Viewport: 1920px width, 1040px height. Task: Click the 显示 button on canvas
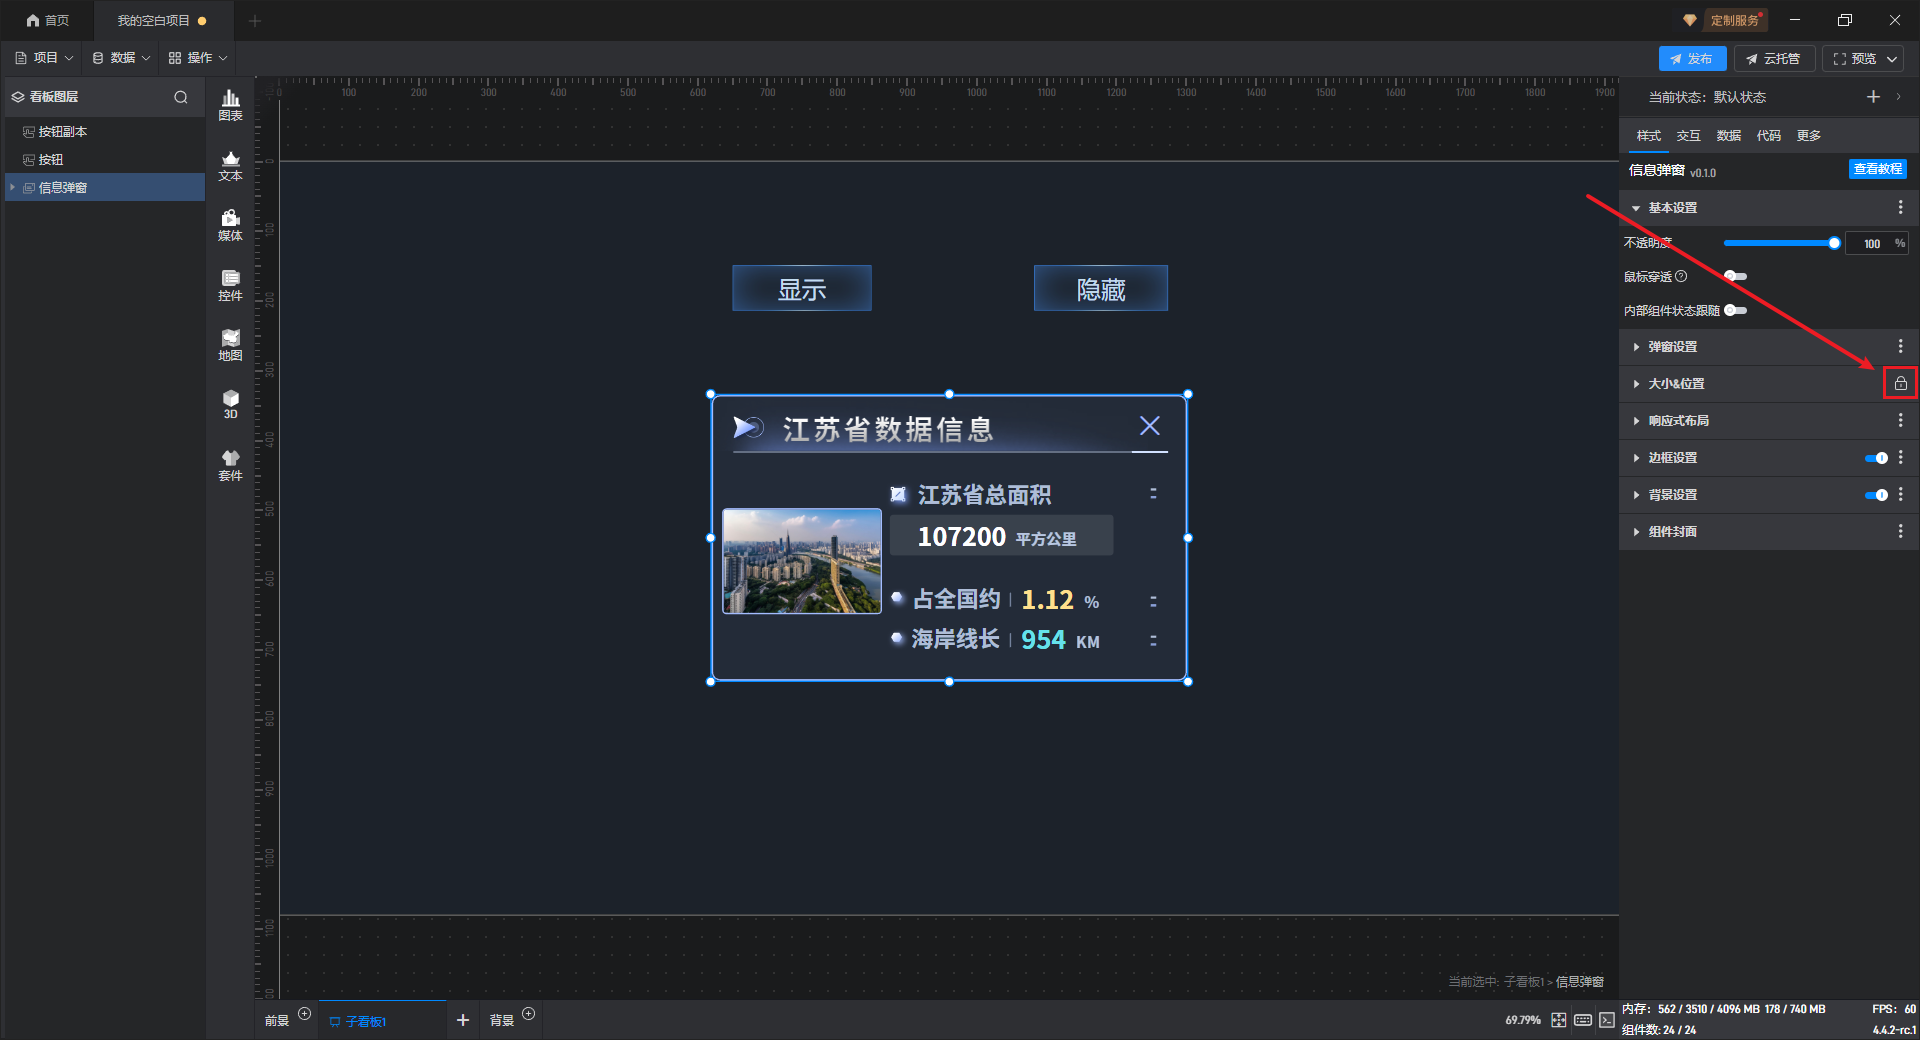point(802,288)
